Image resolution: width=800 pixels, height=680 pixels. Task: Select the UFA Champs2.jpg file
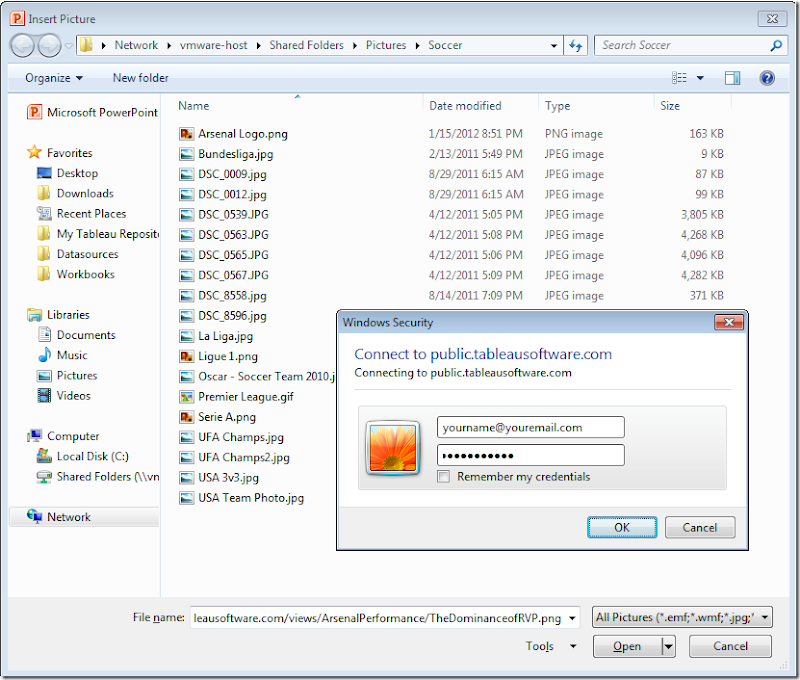tap(244, 458)
